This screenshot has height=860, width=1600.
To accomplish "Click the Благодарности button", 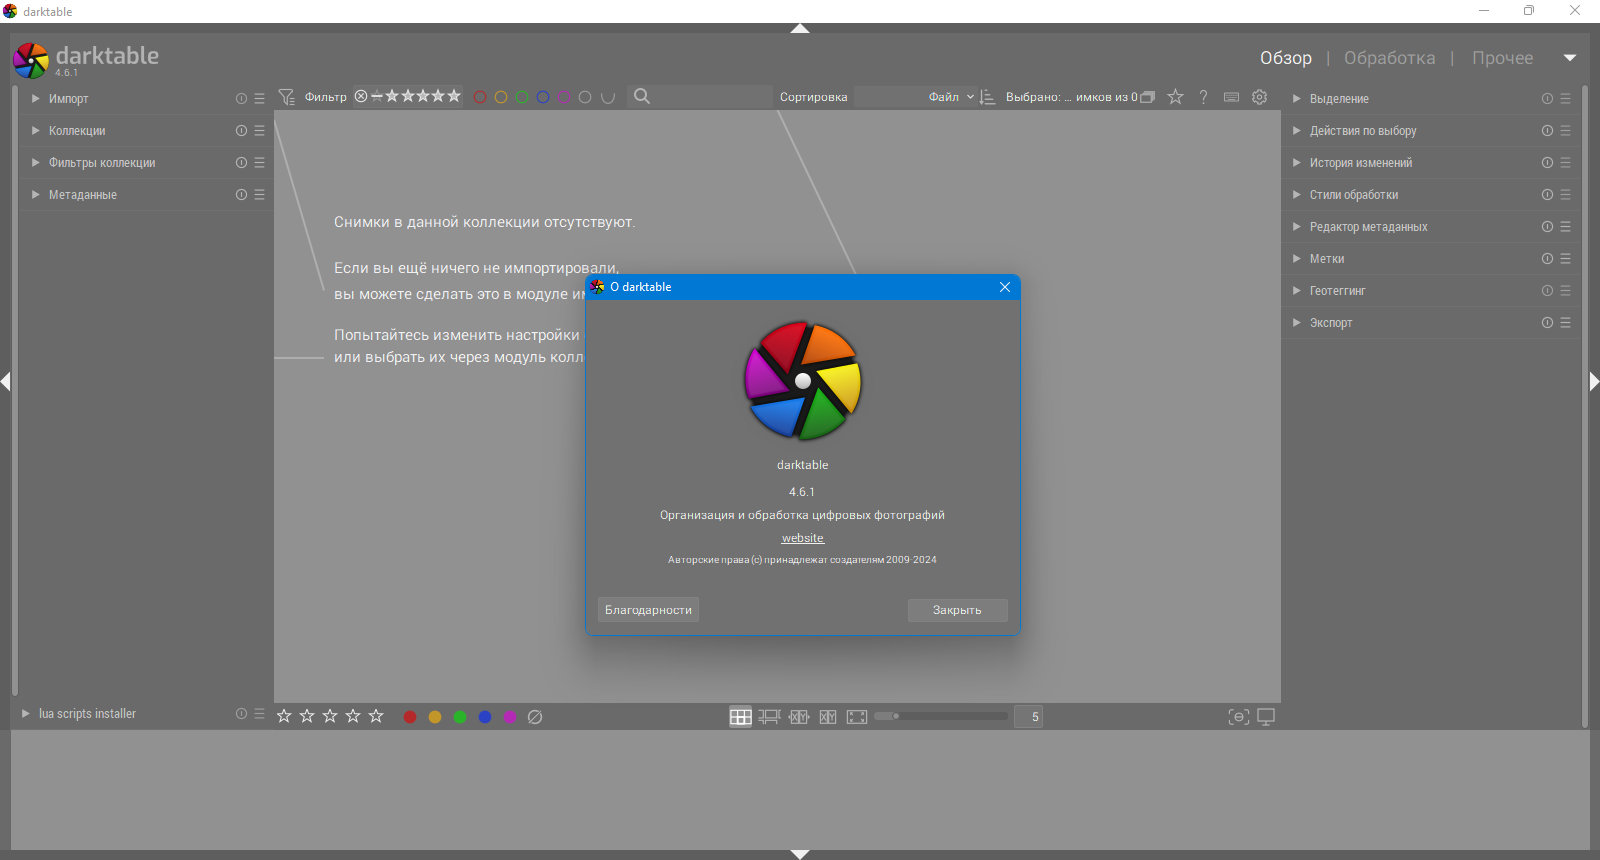I will click(x=648, y=610).
